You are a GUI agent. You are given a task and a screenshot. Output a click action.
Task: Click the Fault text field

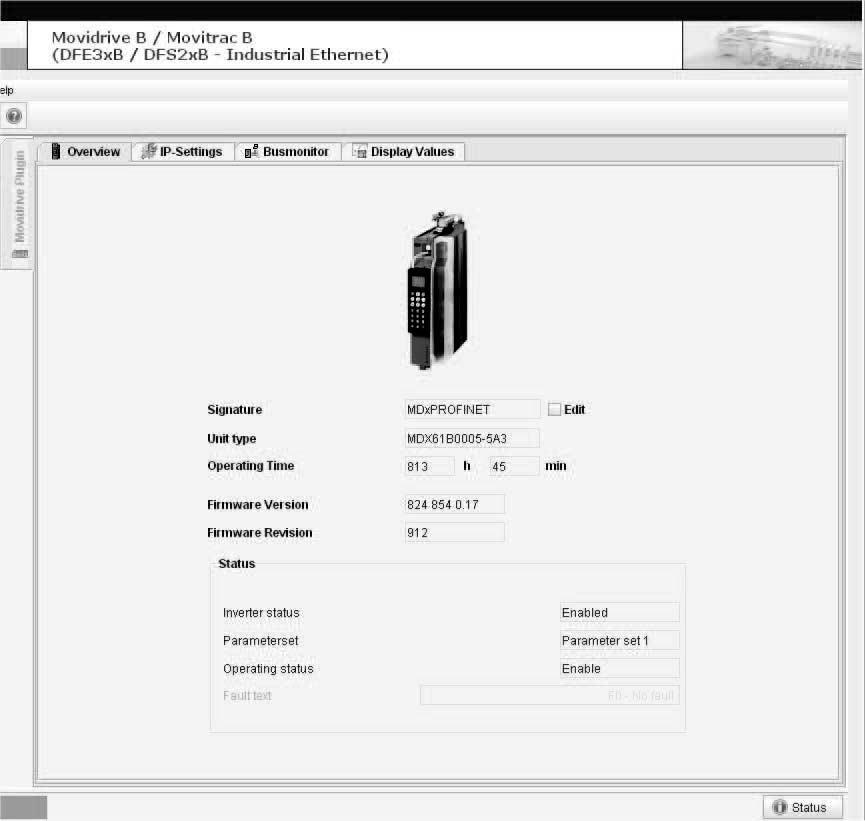click(549, 695)
